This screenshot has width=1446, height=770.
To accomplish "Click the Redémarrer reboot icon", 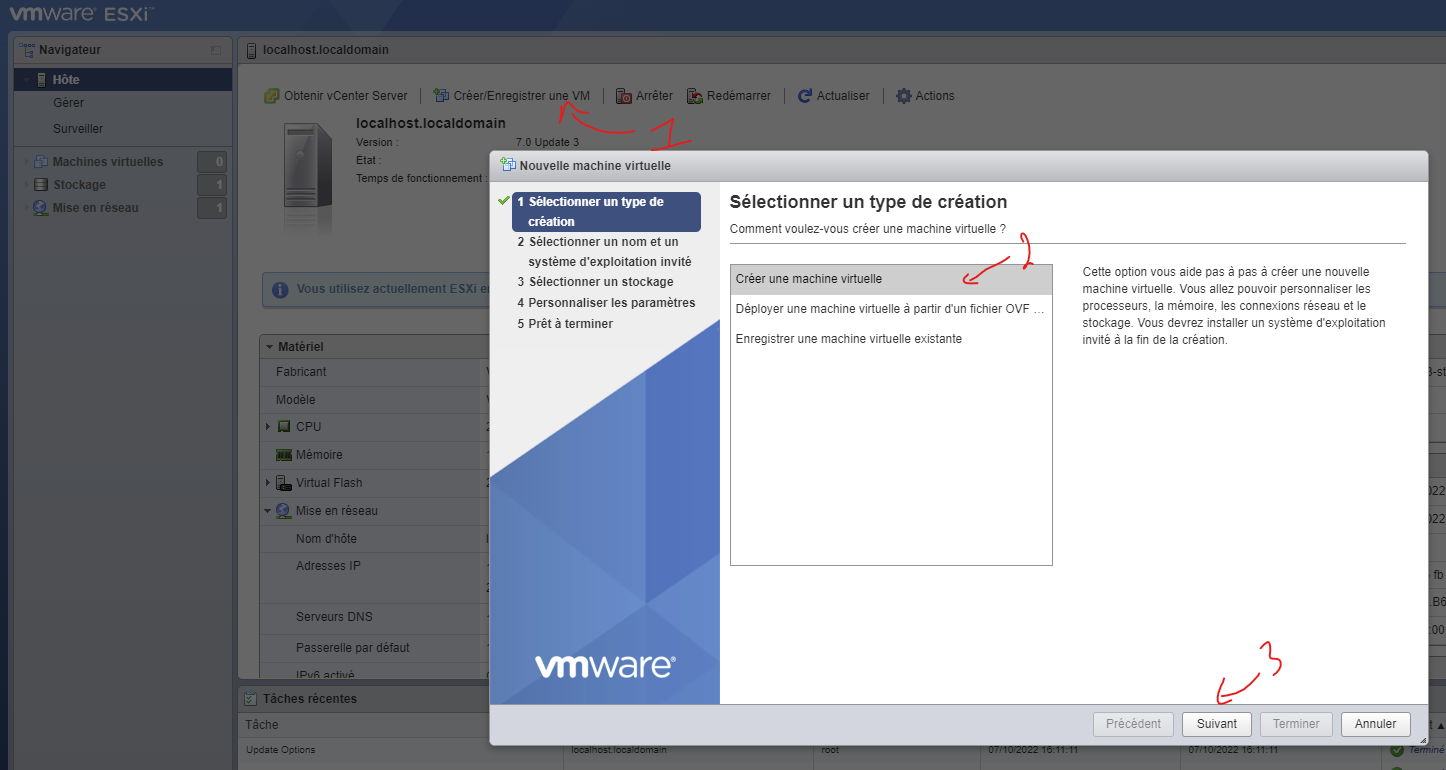I will coord(694,96).
